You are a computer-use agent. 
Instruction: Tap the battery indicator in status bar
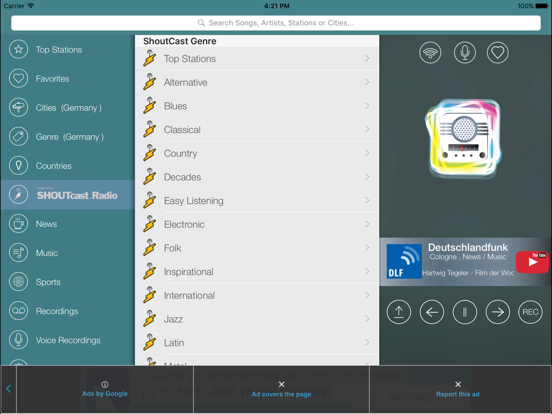pyautogui.click(x=542, y=6)
